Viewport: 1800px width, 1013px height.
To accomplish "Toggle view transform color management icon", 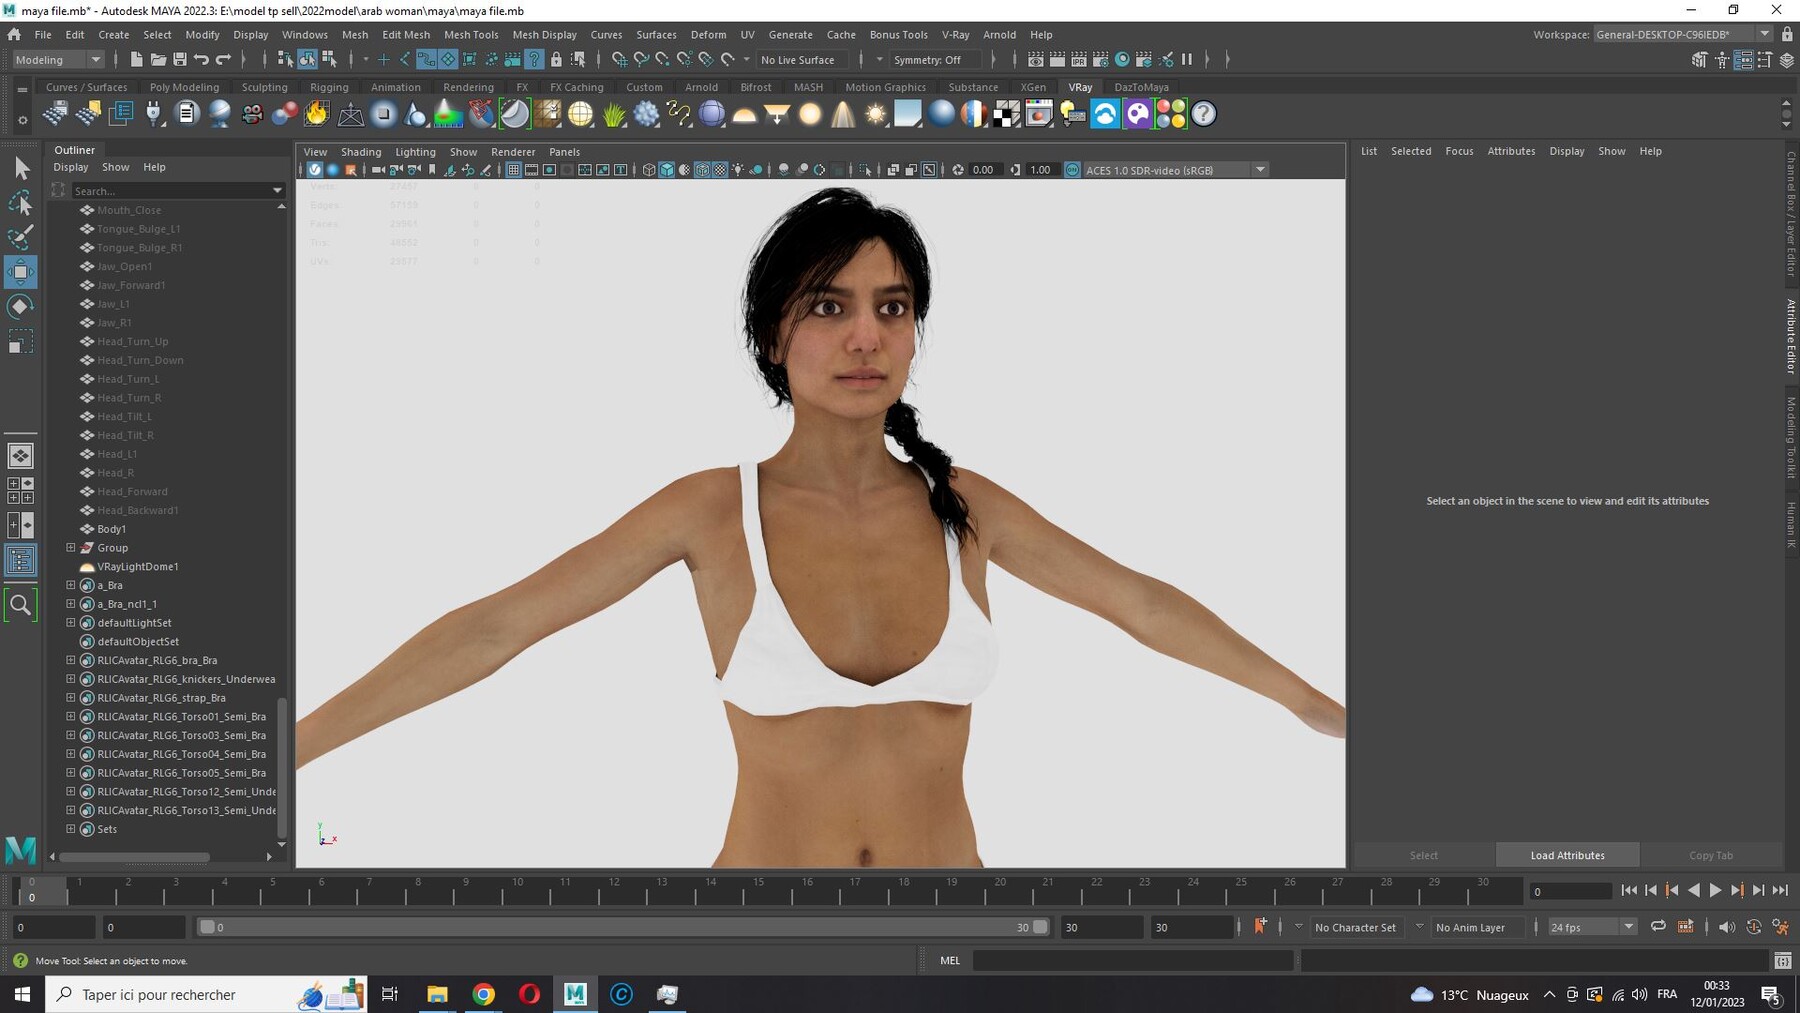I will tap(1072, 170).
